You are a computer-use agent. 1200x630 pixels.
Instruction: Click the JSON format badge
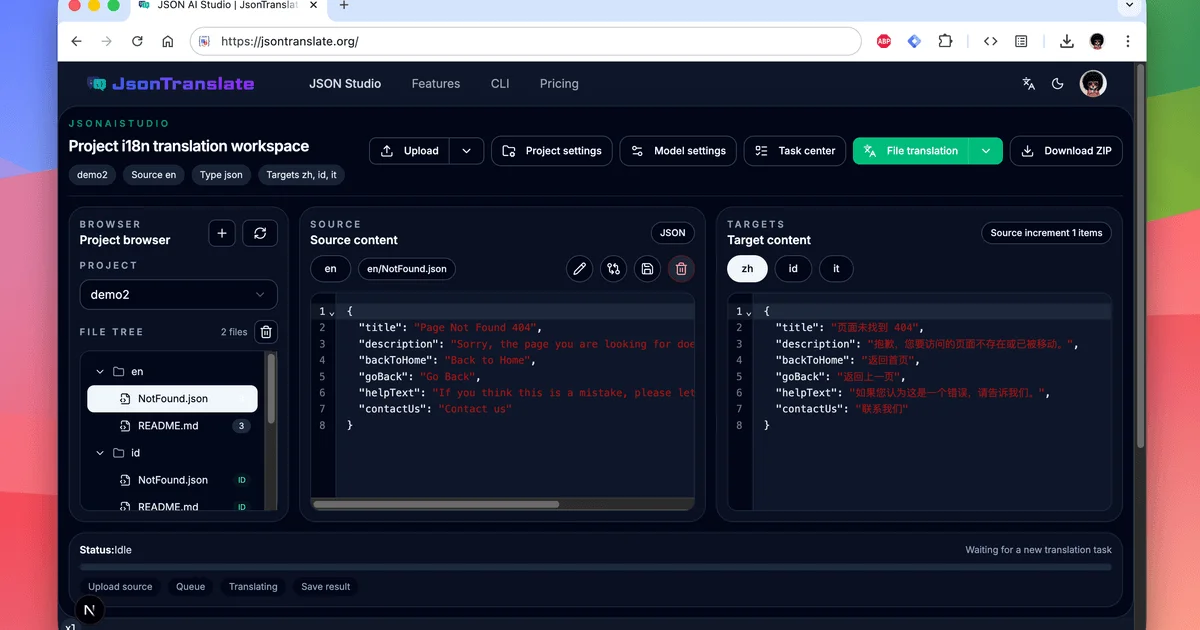(673, 233)
